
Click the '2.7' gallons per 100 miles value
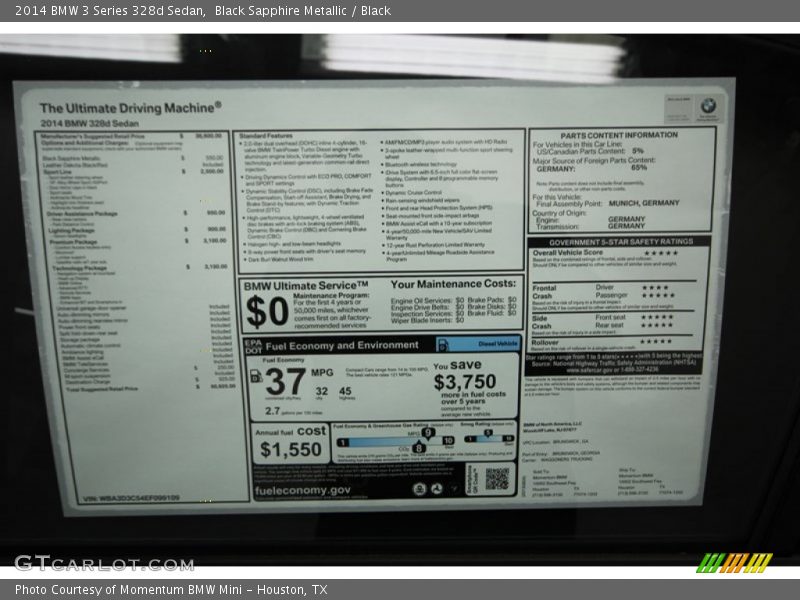(272, 411)
